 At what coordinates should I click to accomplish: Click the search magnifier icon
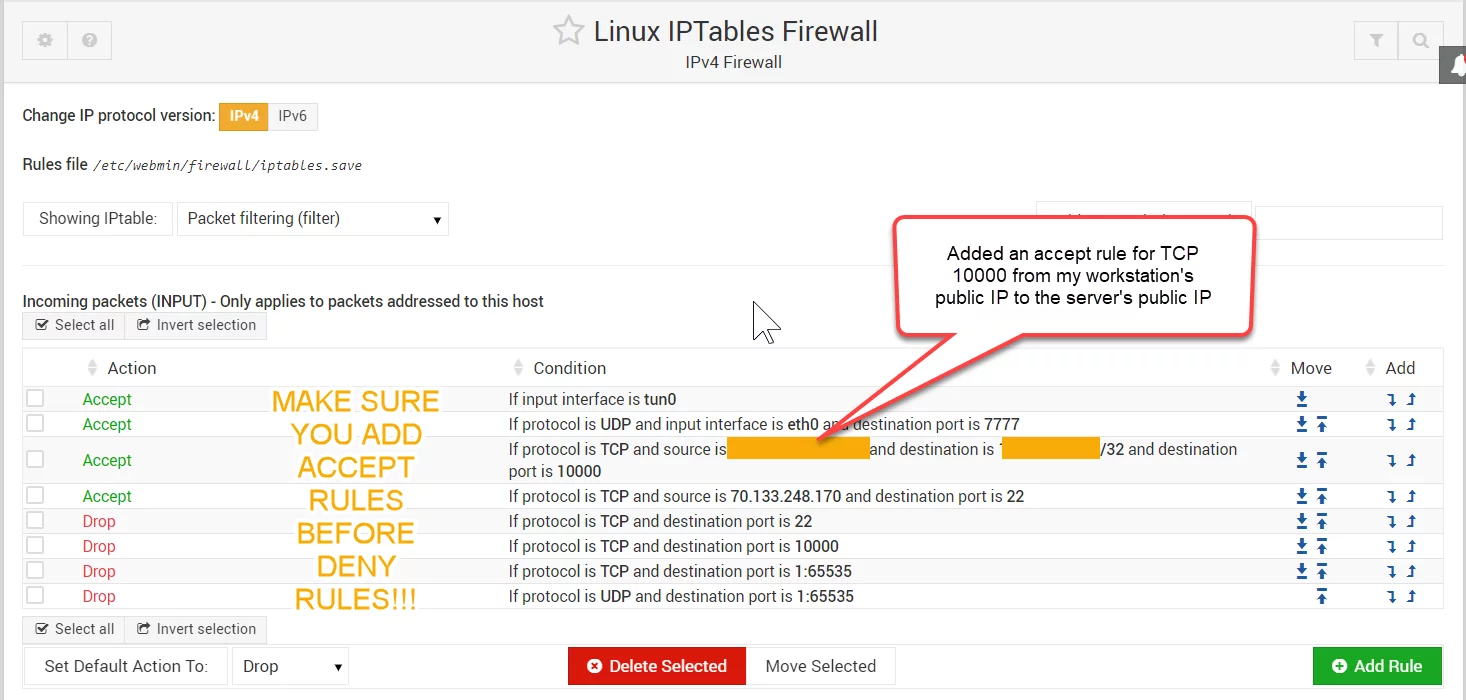(1421, 41)
